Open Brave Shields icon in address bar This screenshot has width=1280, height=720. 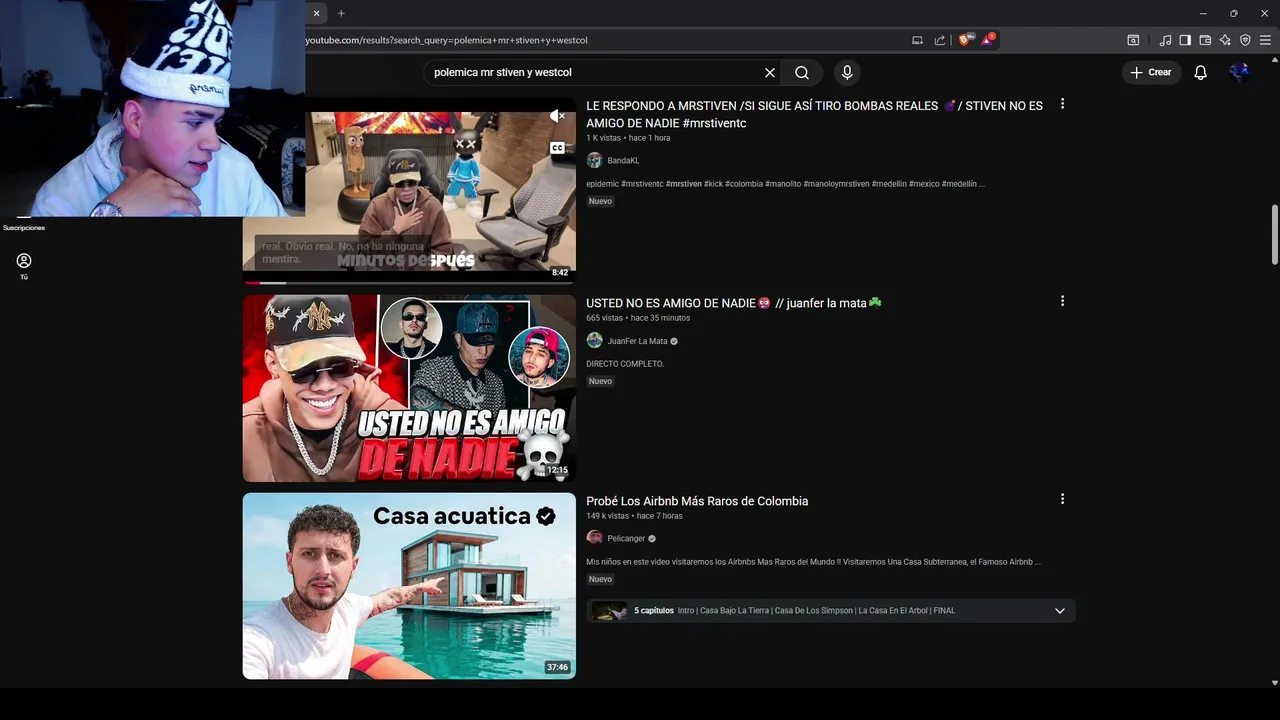point(965,40)
